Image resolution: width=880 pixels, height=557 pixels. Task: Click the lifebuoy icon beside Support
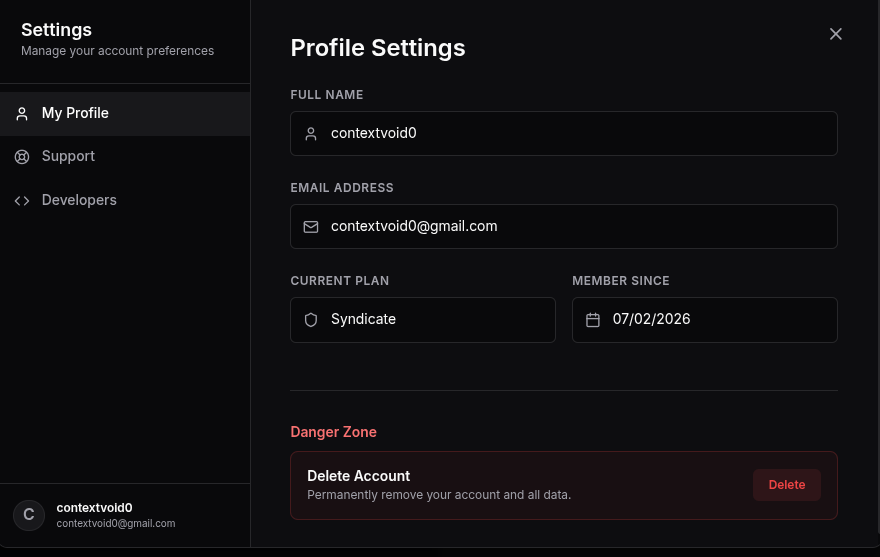coord(22,157)
